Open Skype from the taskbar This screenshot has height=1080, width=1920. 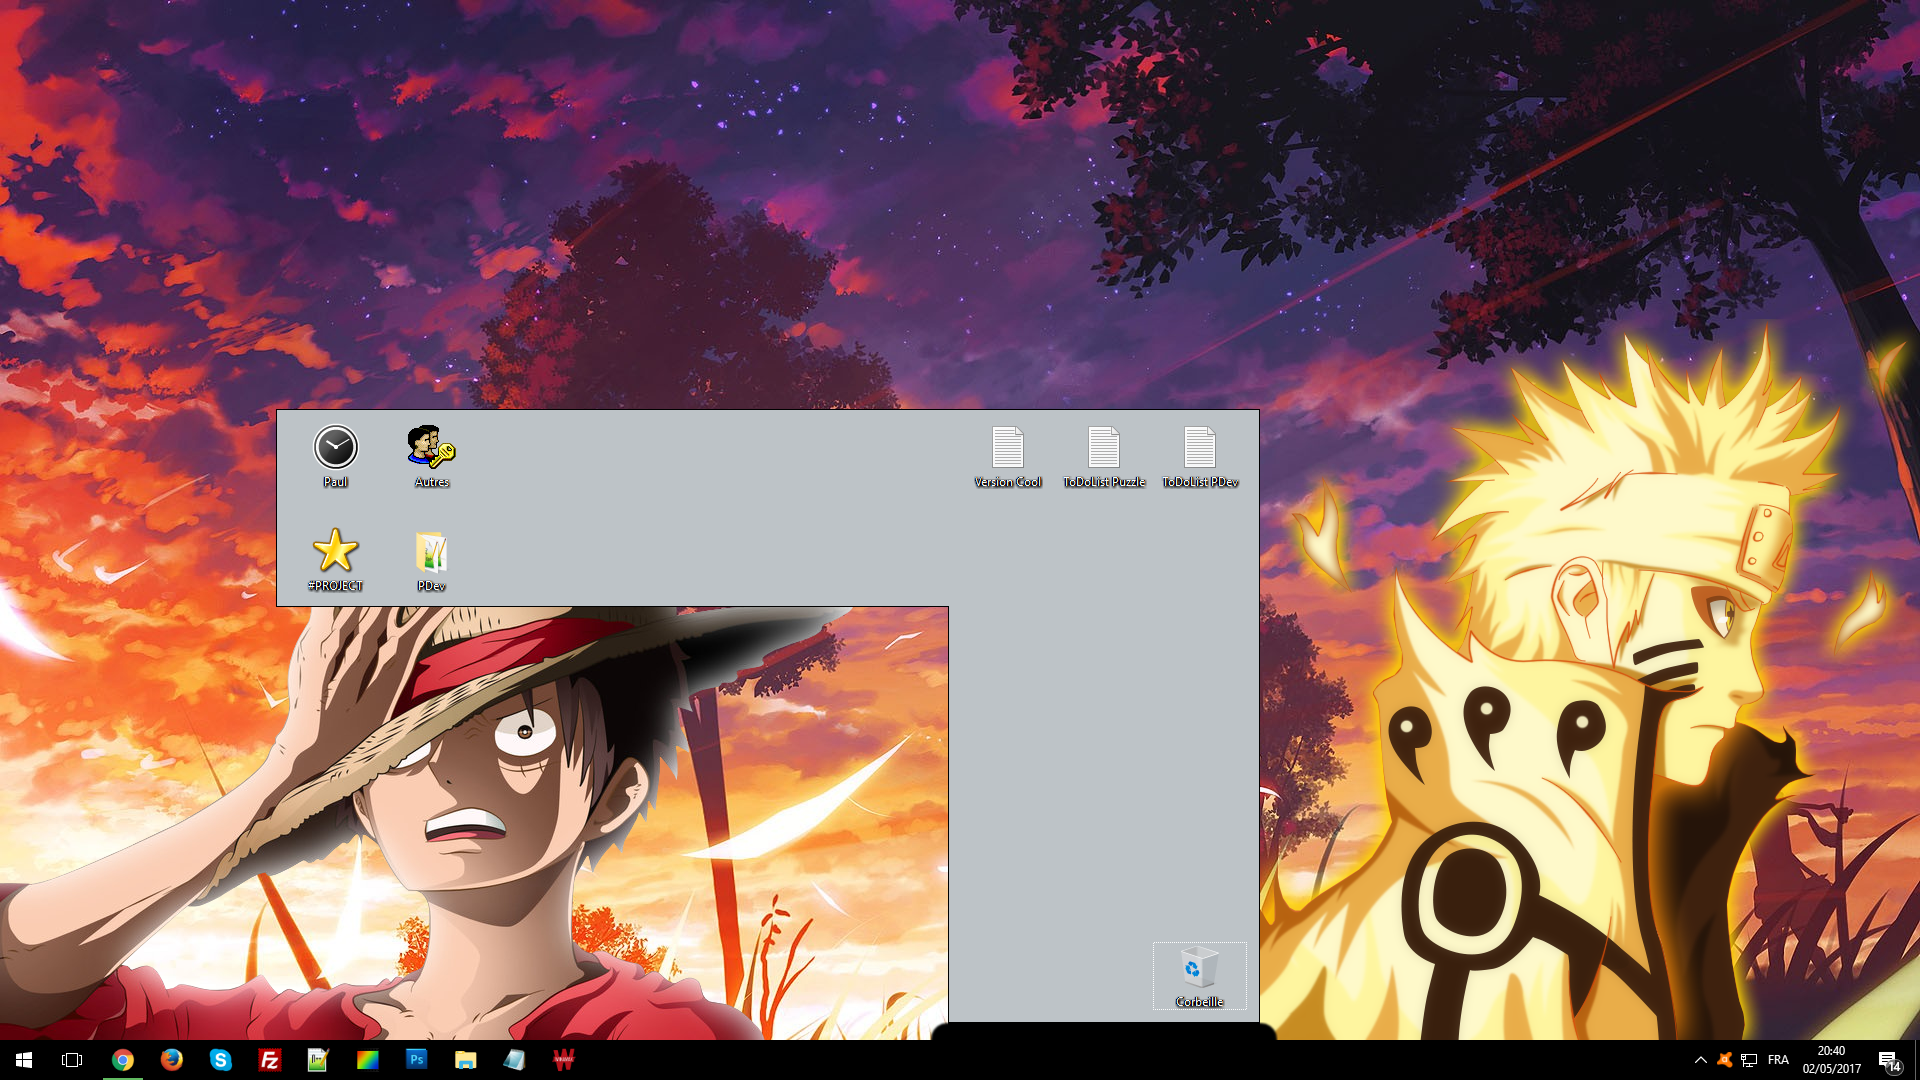pyautogui.click(x=220, y=1060)
